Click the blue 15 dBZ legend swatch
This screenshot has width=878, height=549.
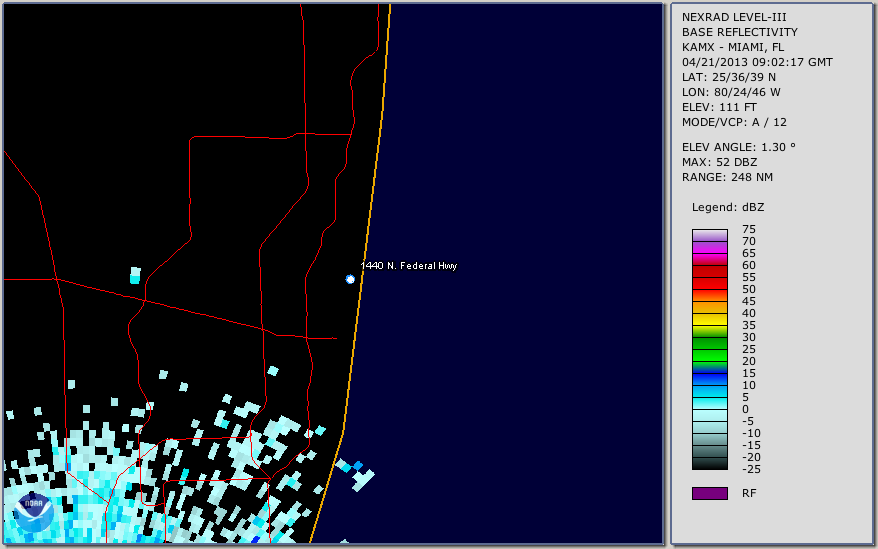709,379
